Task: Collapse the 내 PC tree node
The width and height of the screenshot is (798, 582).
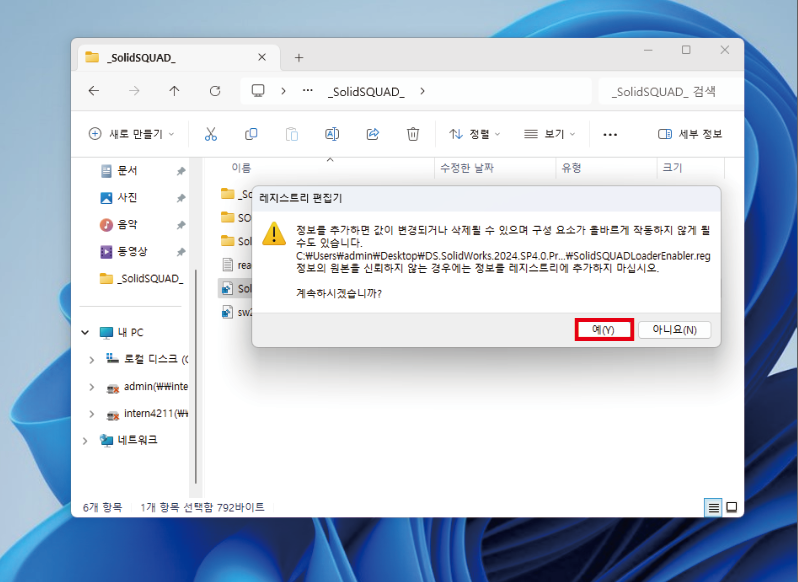Action: click(x=85, y=332)
